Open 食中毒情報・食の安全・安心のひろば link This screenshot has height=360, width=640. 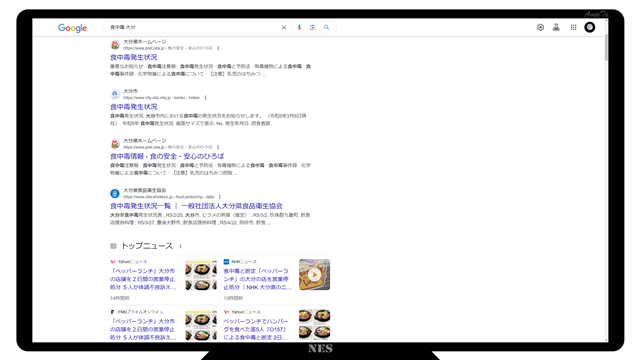coord(167,156)
